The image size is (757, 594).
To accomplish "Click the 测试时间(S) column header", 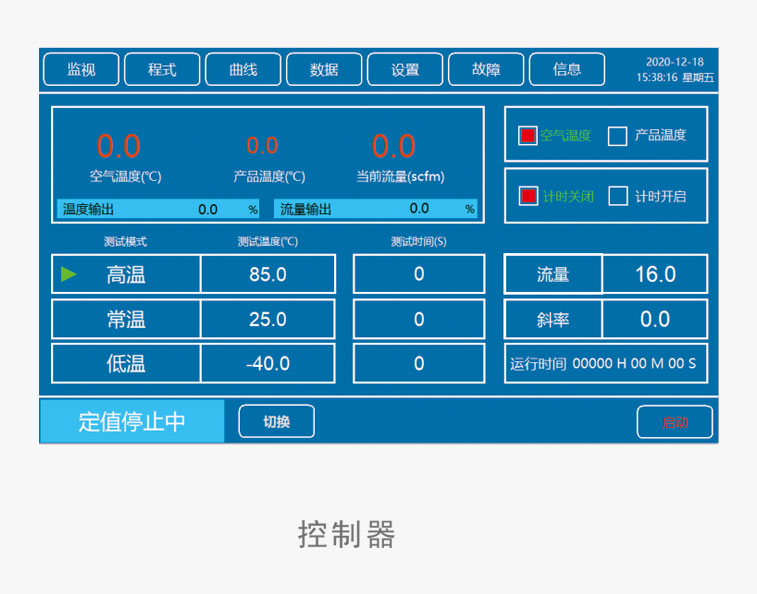I will pos(419,241).
